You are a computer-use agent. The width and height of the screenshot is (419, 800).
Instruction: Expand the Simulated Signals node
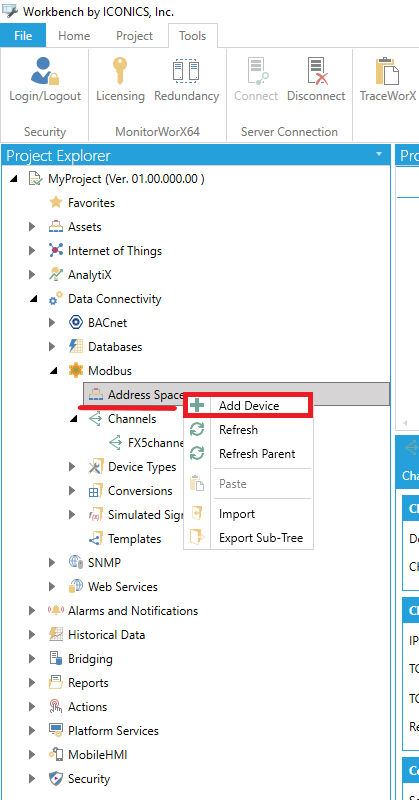(72, 514)
